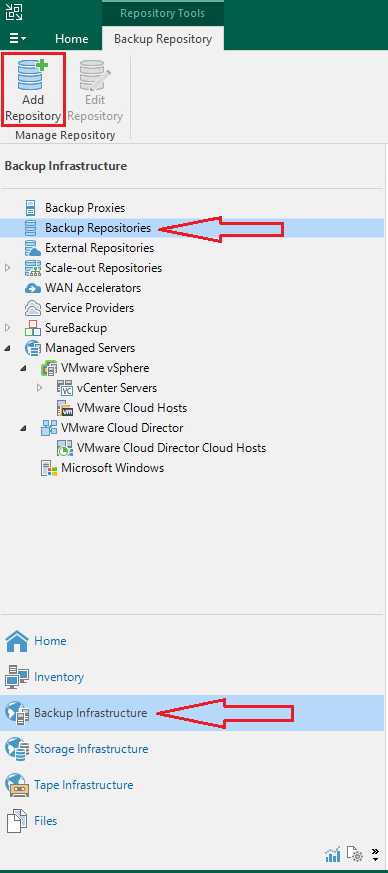The image size is (388, 873).
Task: Open the main hamburger menu dropdown
Action: tap(18, 38)
